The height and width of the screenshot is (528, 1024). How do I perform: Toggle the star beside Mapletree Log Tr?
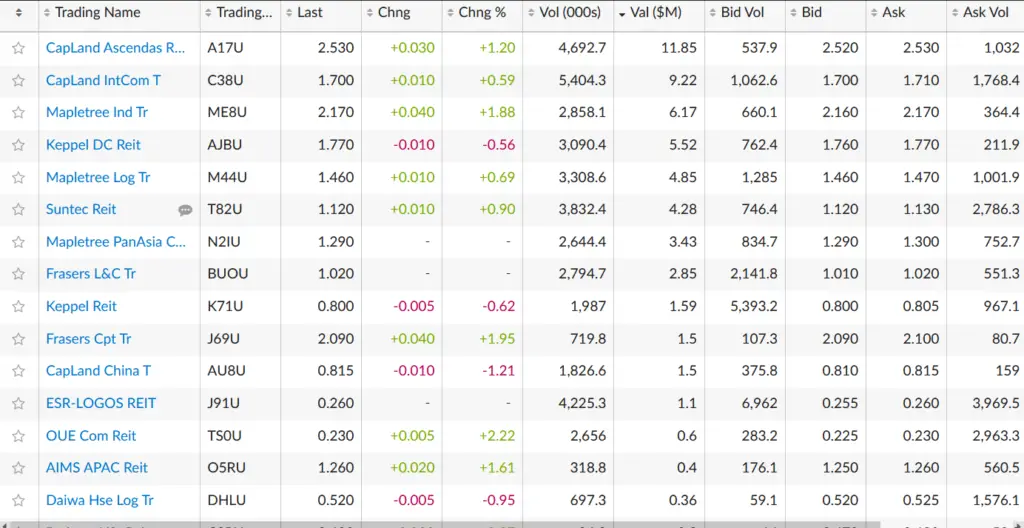pos(18,177)
